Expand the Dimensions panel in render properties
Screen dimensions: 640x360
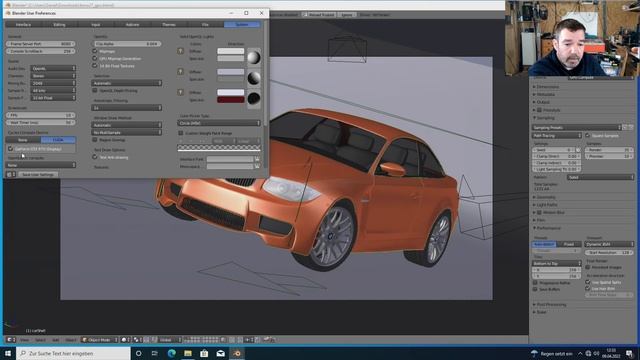tap(547, 87)
